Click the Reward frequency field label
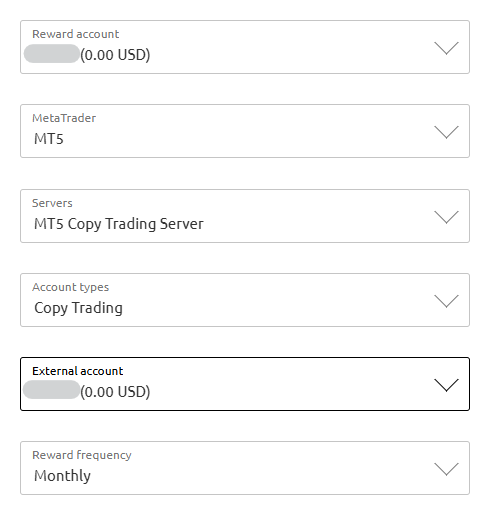 coord(82,455)
